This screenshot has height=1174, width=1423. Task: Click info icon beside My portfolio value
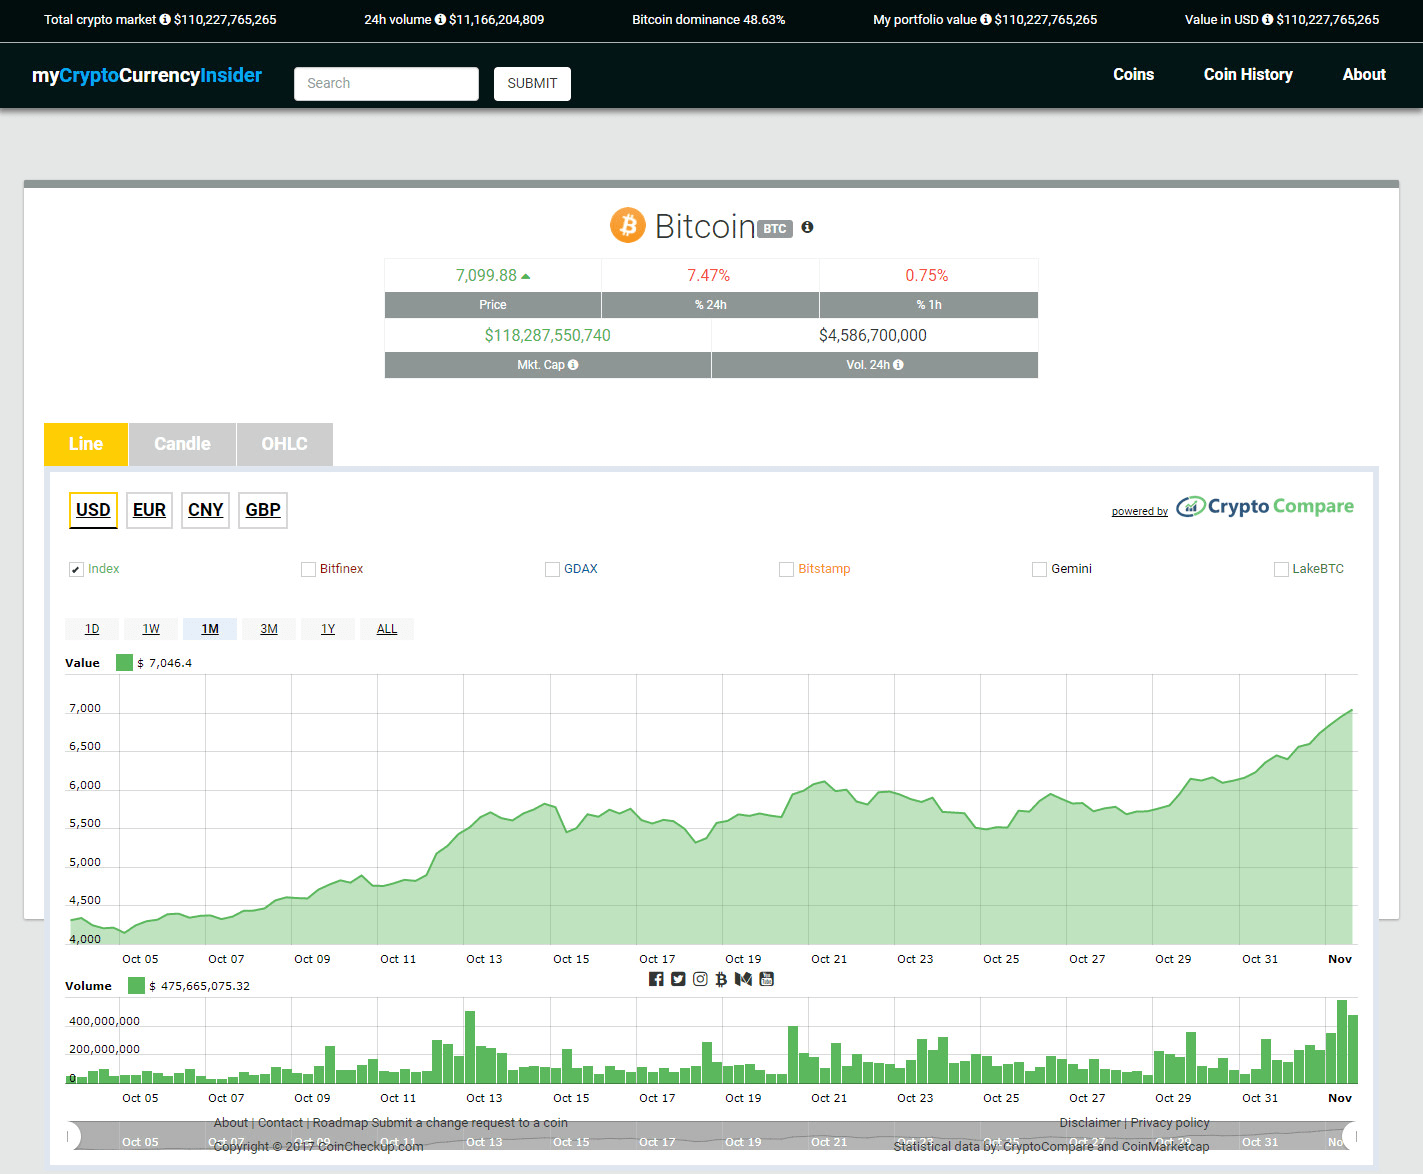point(986,19)
